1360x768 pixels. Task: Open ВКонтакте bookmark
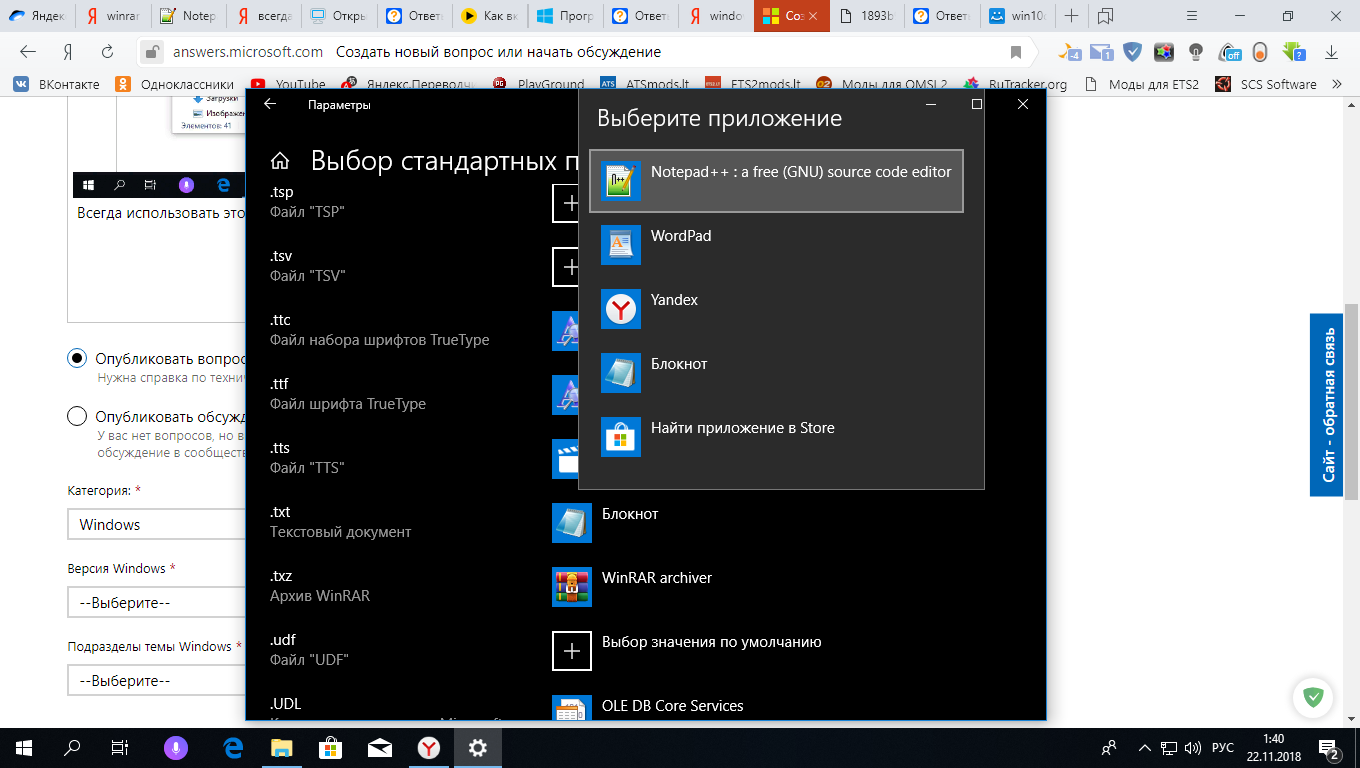[56, 85]
